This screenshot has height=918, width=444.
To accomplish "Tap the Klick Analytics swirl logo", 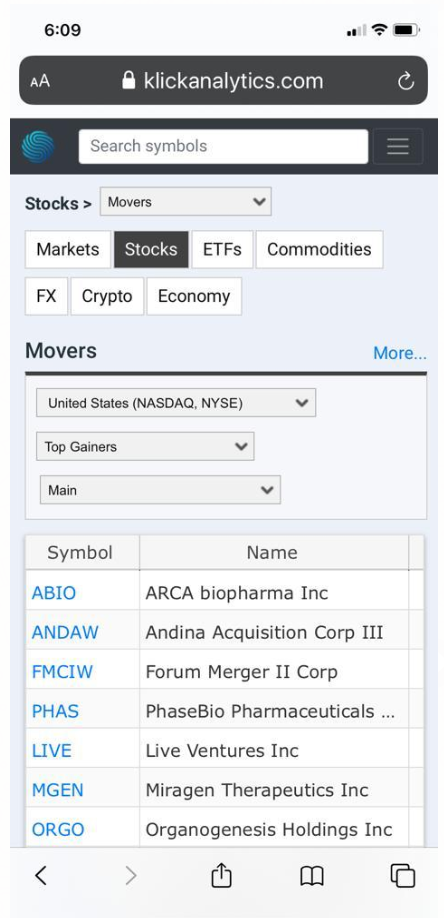I will [38, 146].
